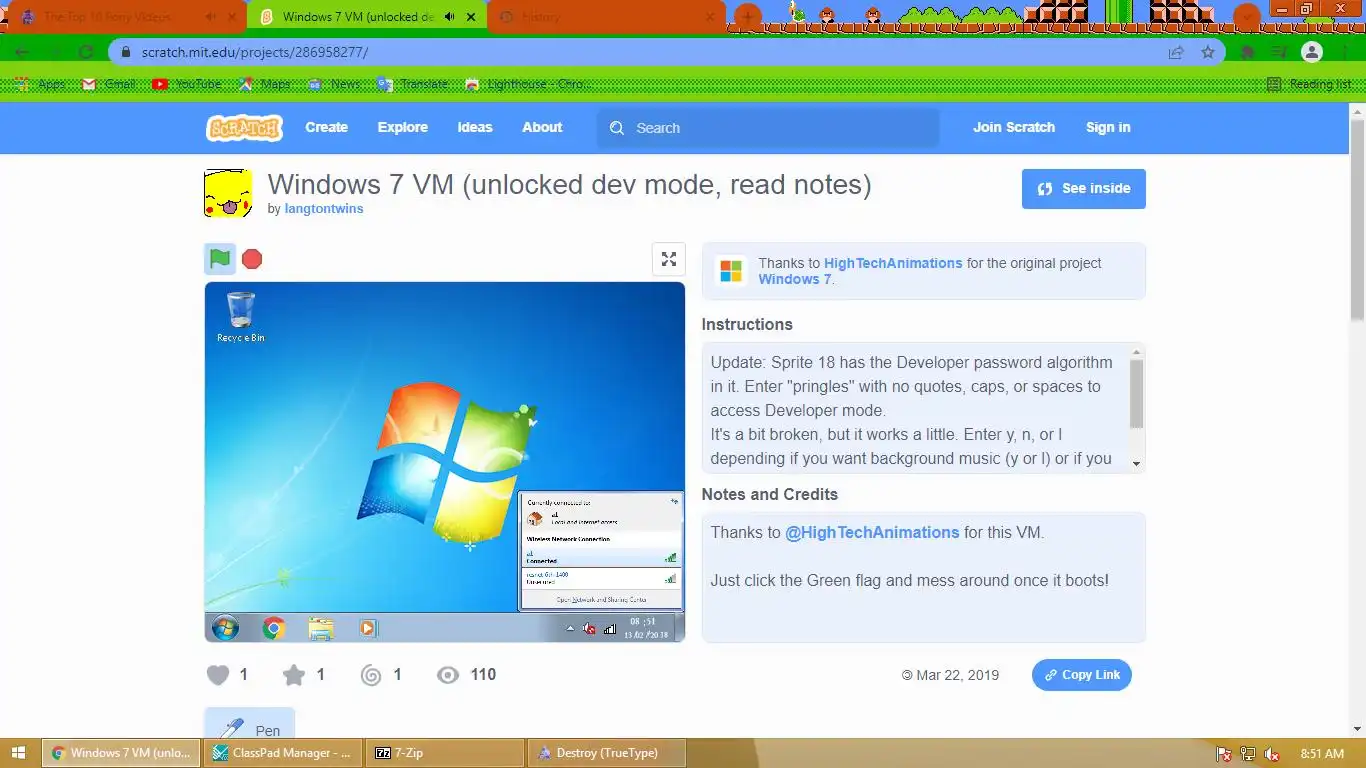The image size is (1366, 768).
Task: Open the Extensions puzzle icon
Action: [1248, 52]
